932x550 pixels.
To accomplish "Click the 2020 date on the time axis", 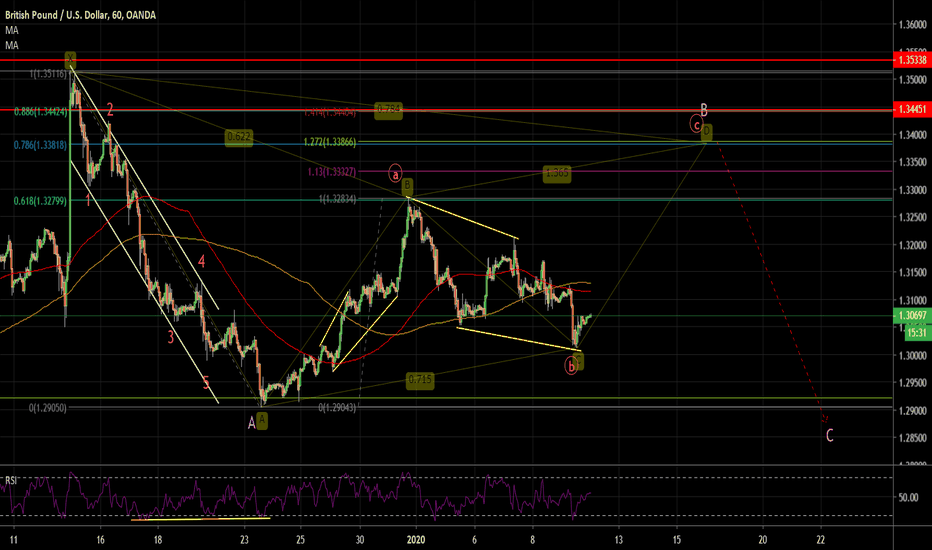I will (416, 540).
